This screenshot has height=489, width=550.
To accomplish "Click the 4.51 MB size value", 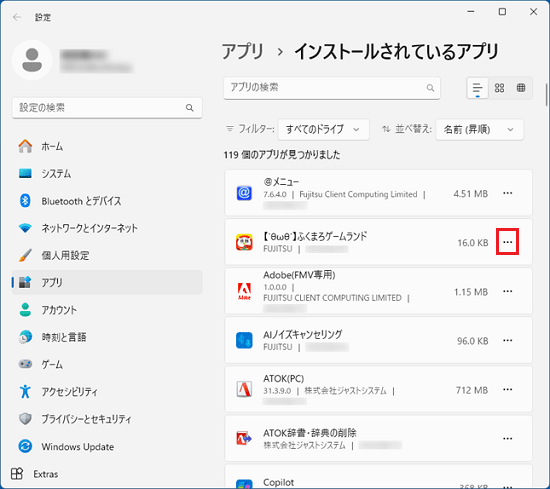I will point(470,194).
